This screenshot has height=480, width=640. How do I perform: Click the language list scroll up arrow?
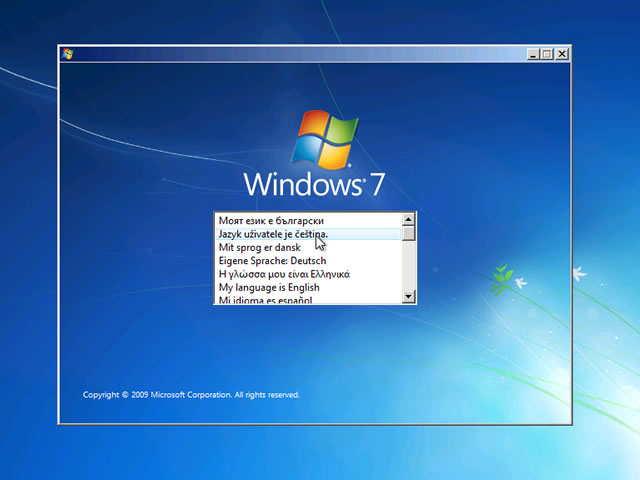click(x=409, y=220)
